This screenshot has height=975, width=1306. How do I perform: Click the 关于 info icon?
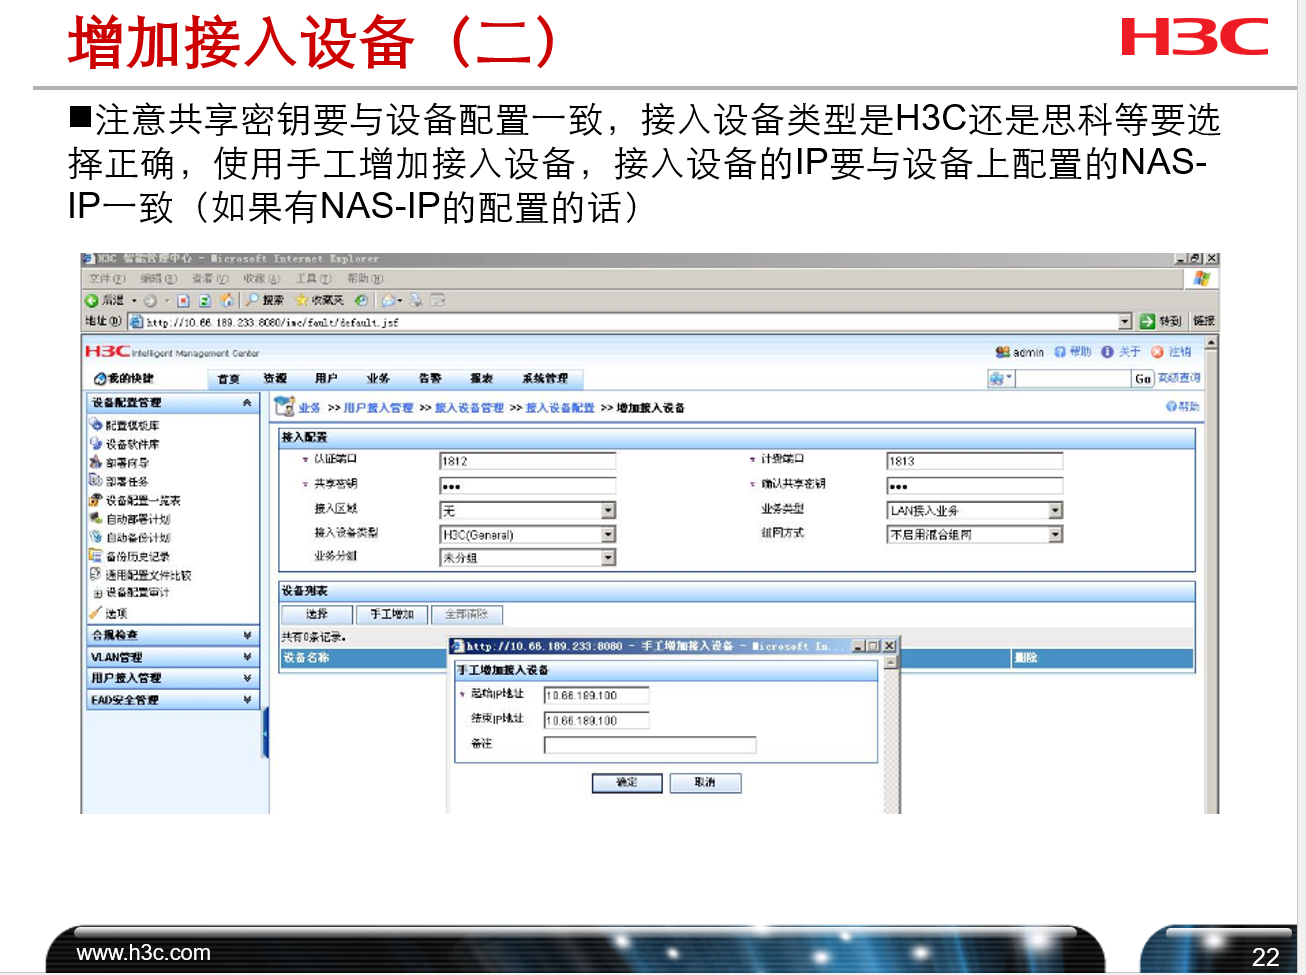click(x=1107, y=352)
